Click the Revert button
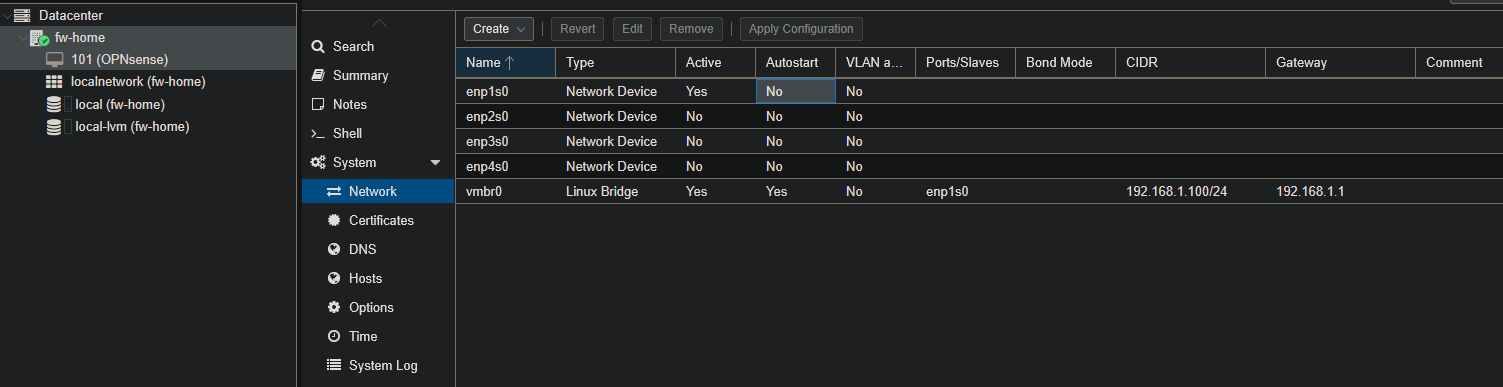Viewport: 1503px width, 387px height. (577, 29)
